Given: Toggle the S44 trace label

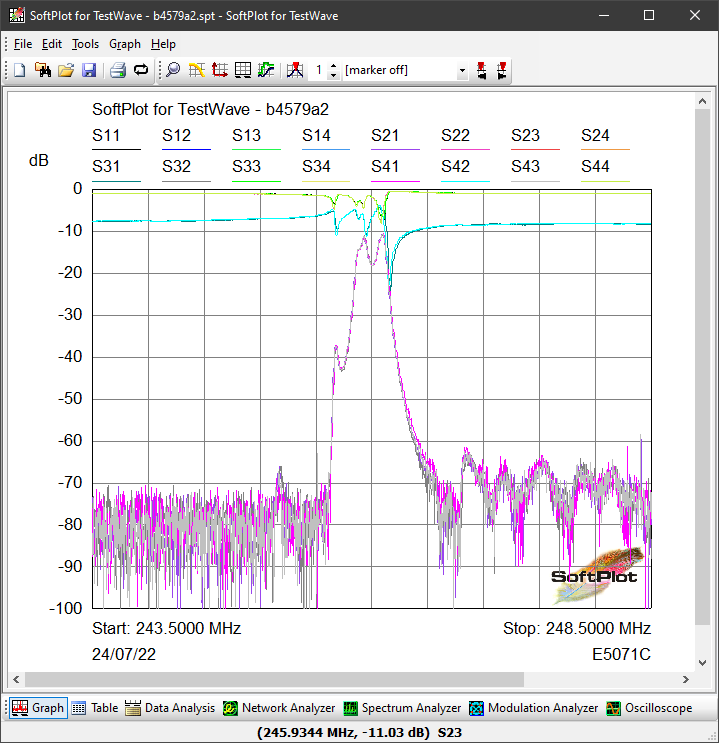Looking at the screenshot, I should pyautogui.click(x=595, y=167).
